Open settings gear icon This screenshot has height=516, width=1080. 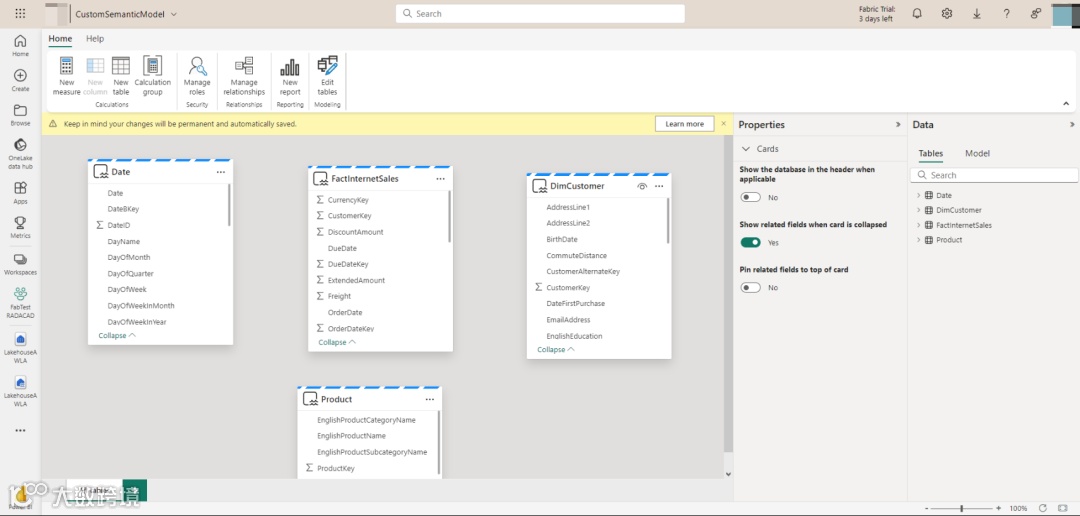coord(947,14)
